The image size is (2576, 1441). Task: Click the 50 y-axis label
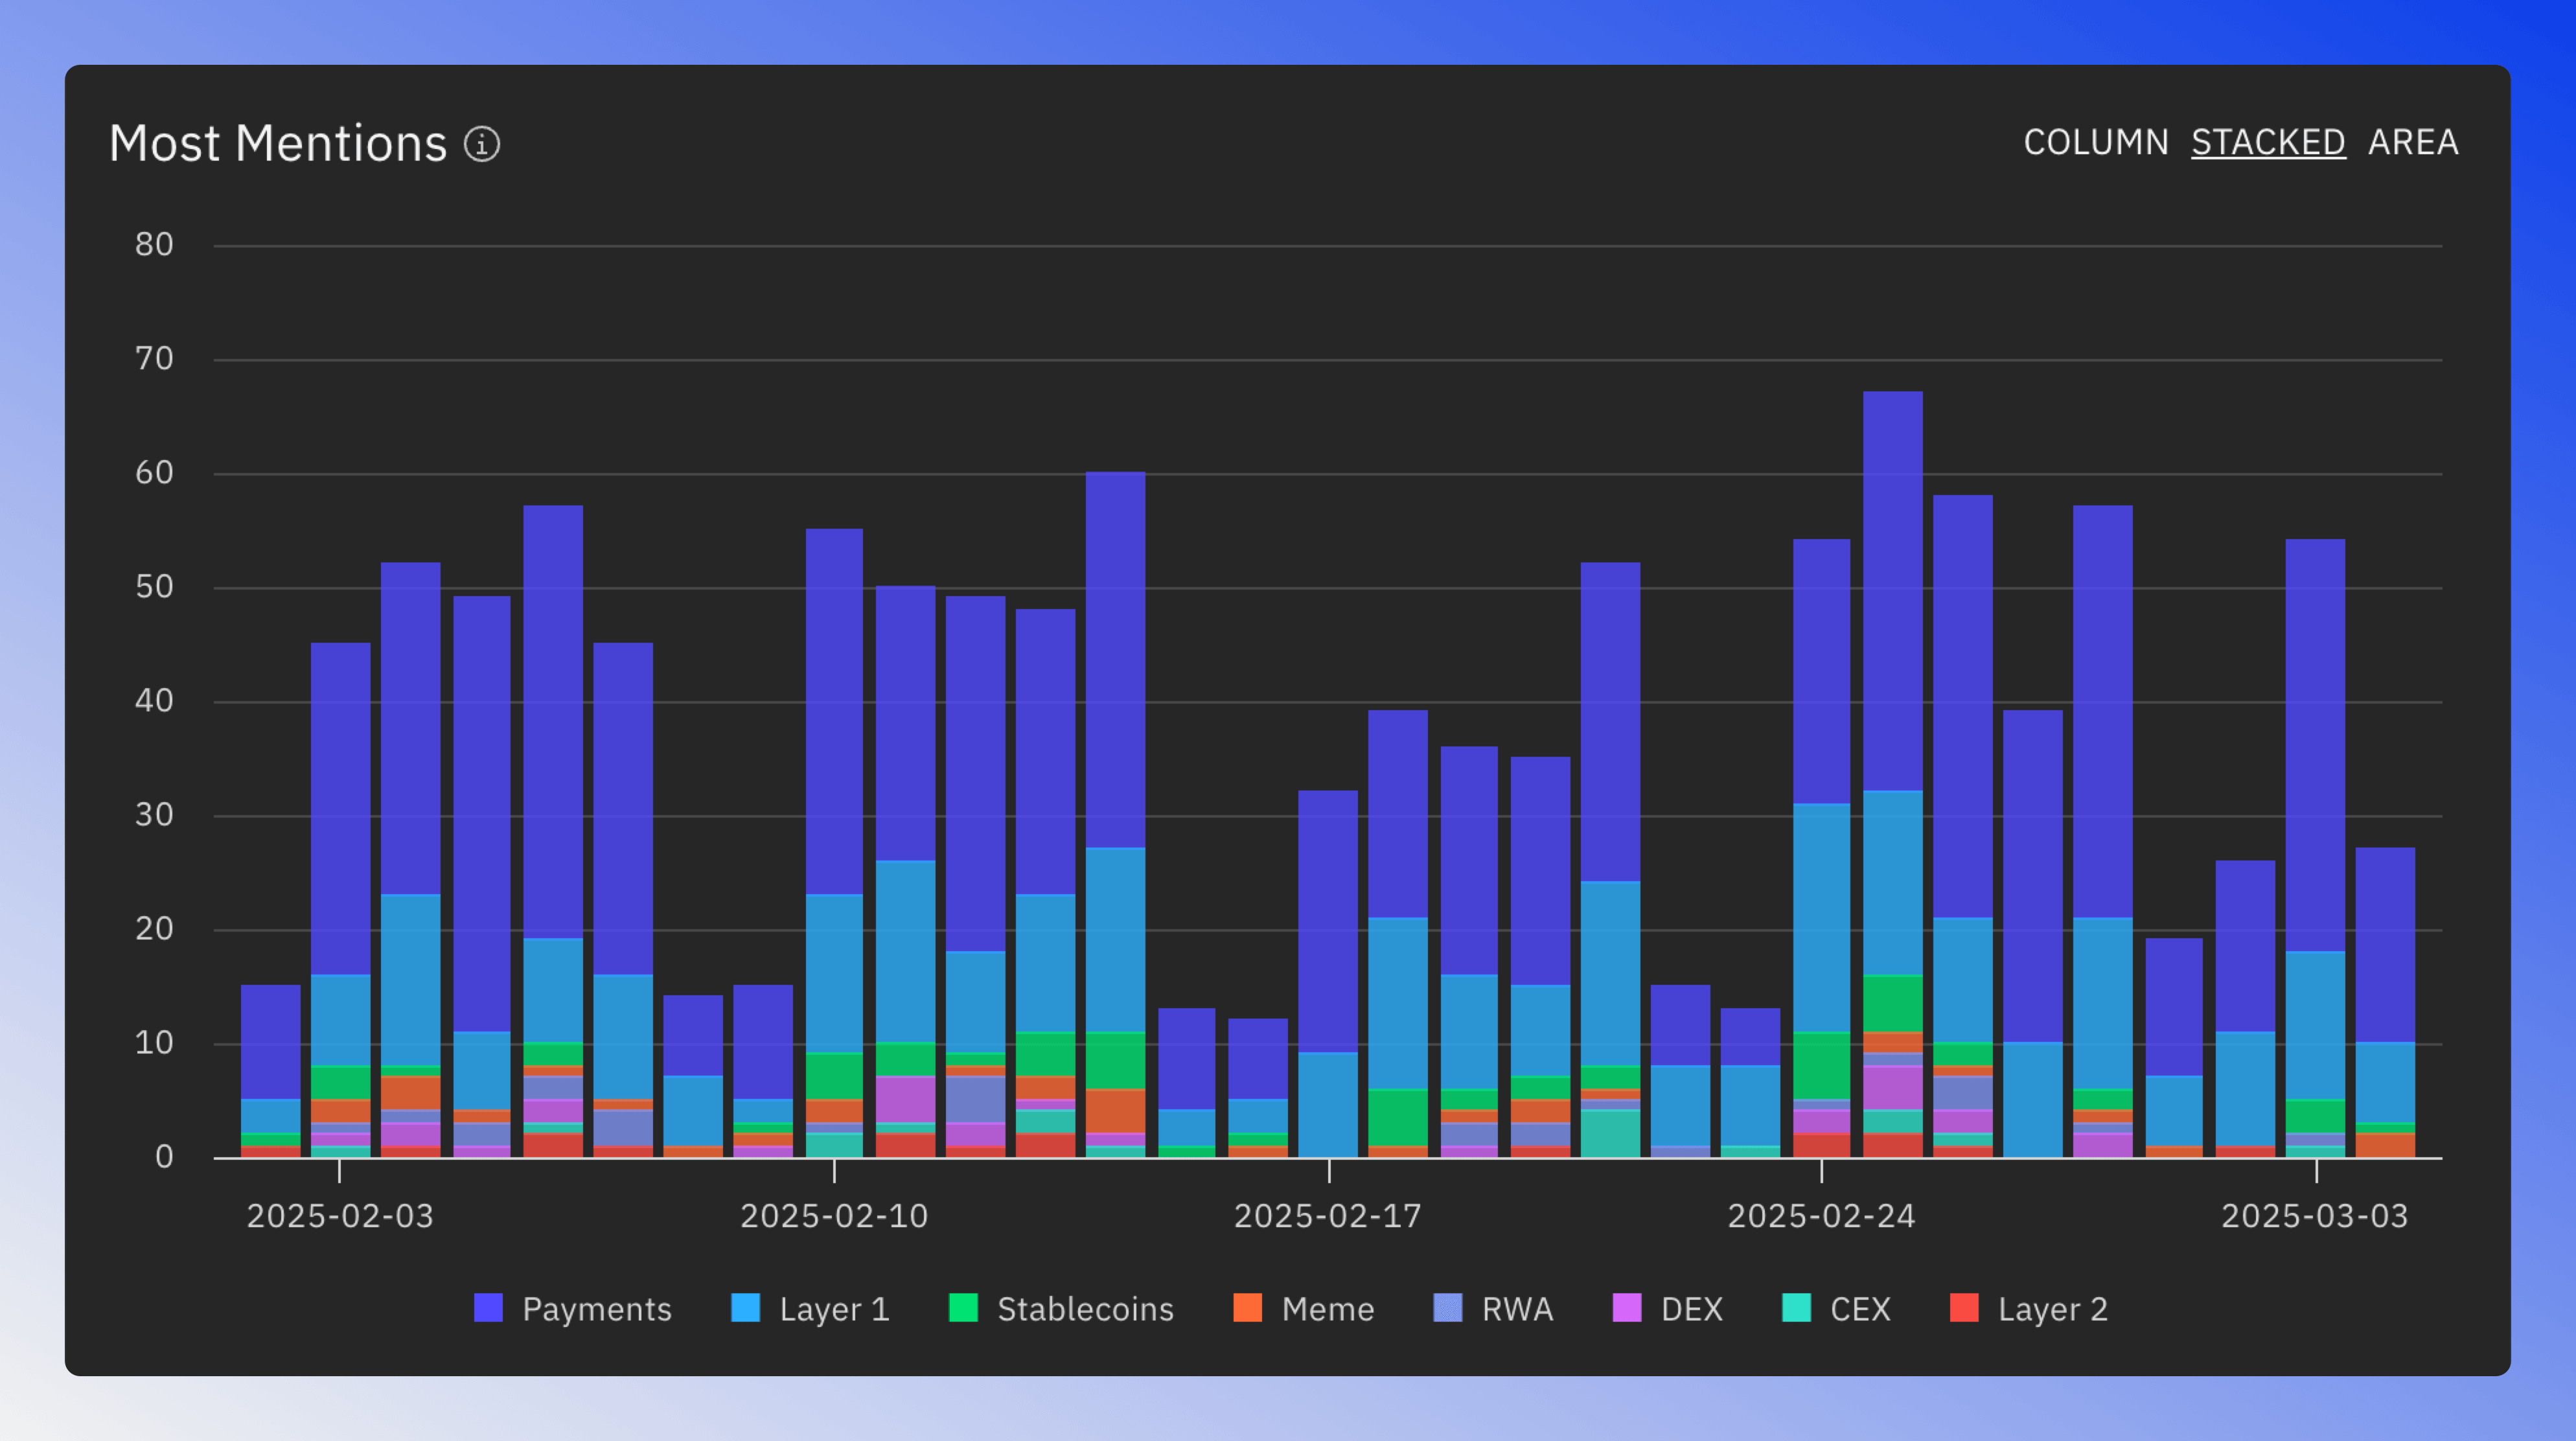154,586
